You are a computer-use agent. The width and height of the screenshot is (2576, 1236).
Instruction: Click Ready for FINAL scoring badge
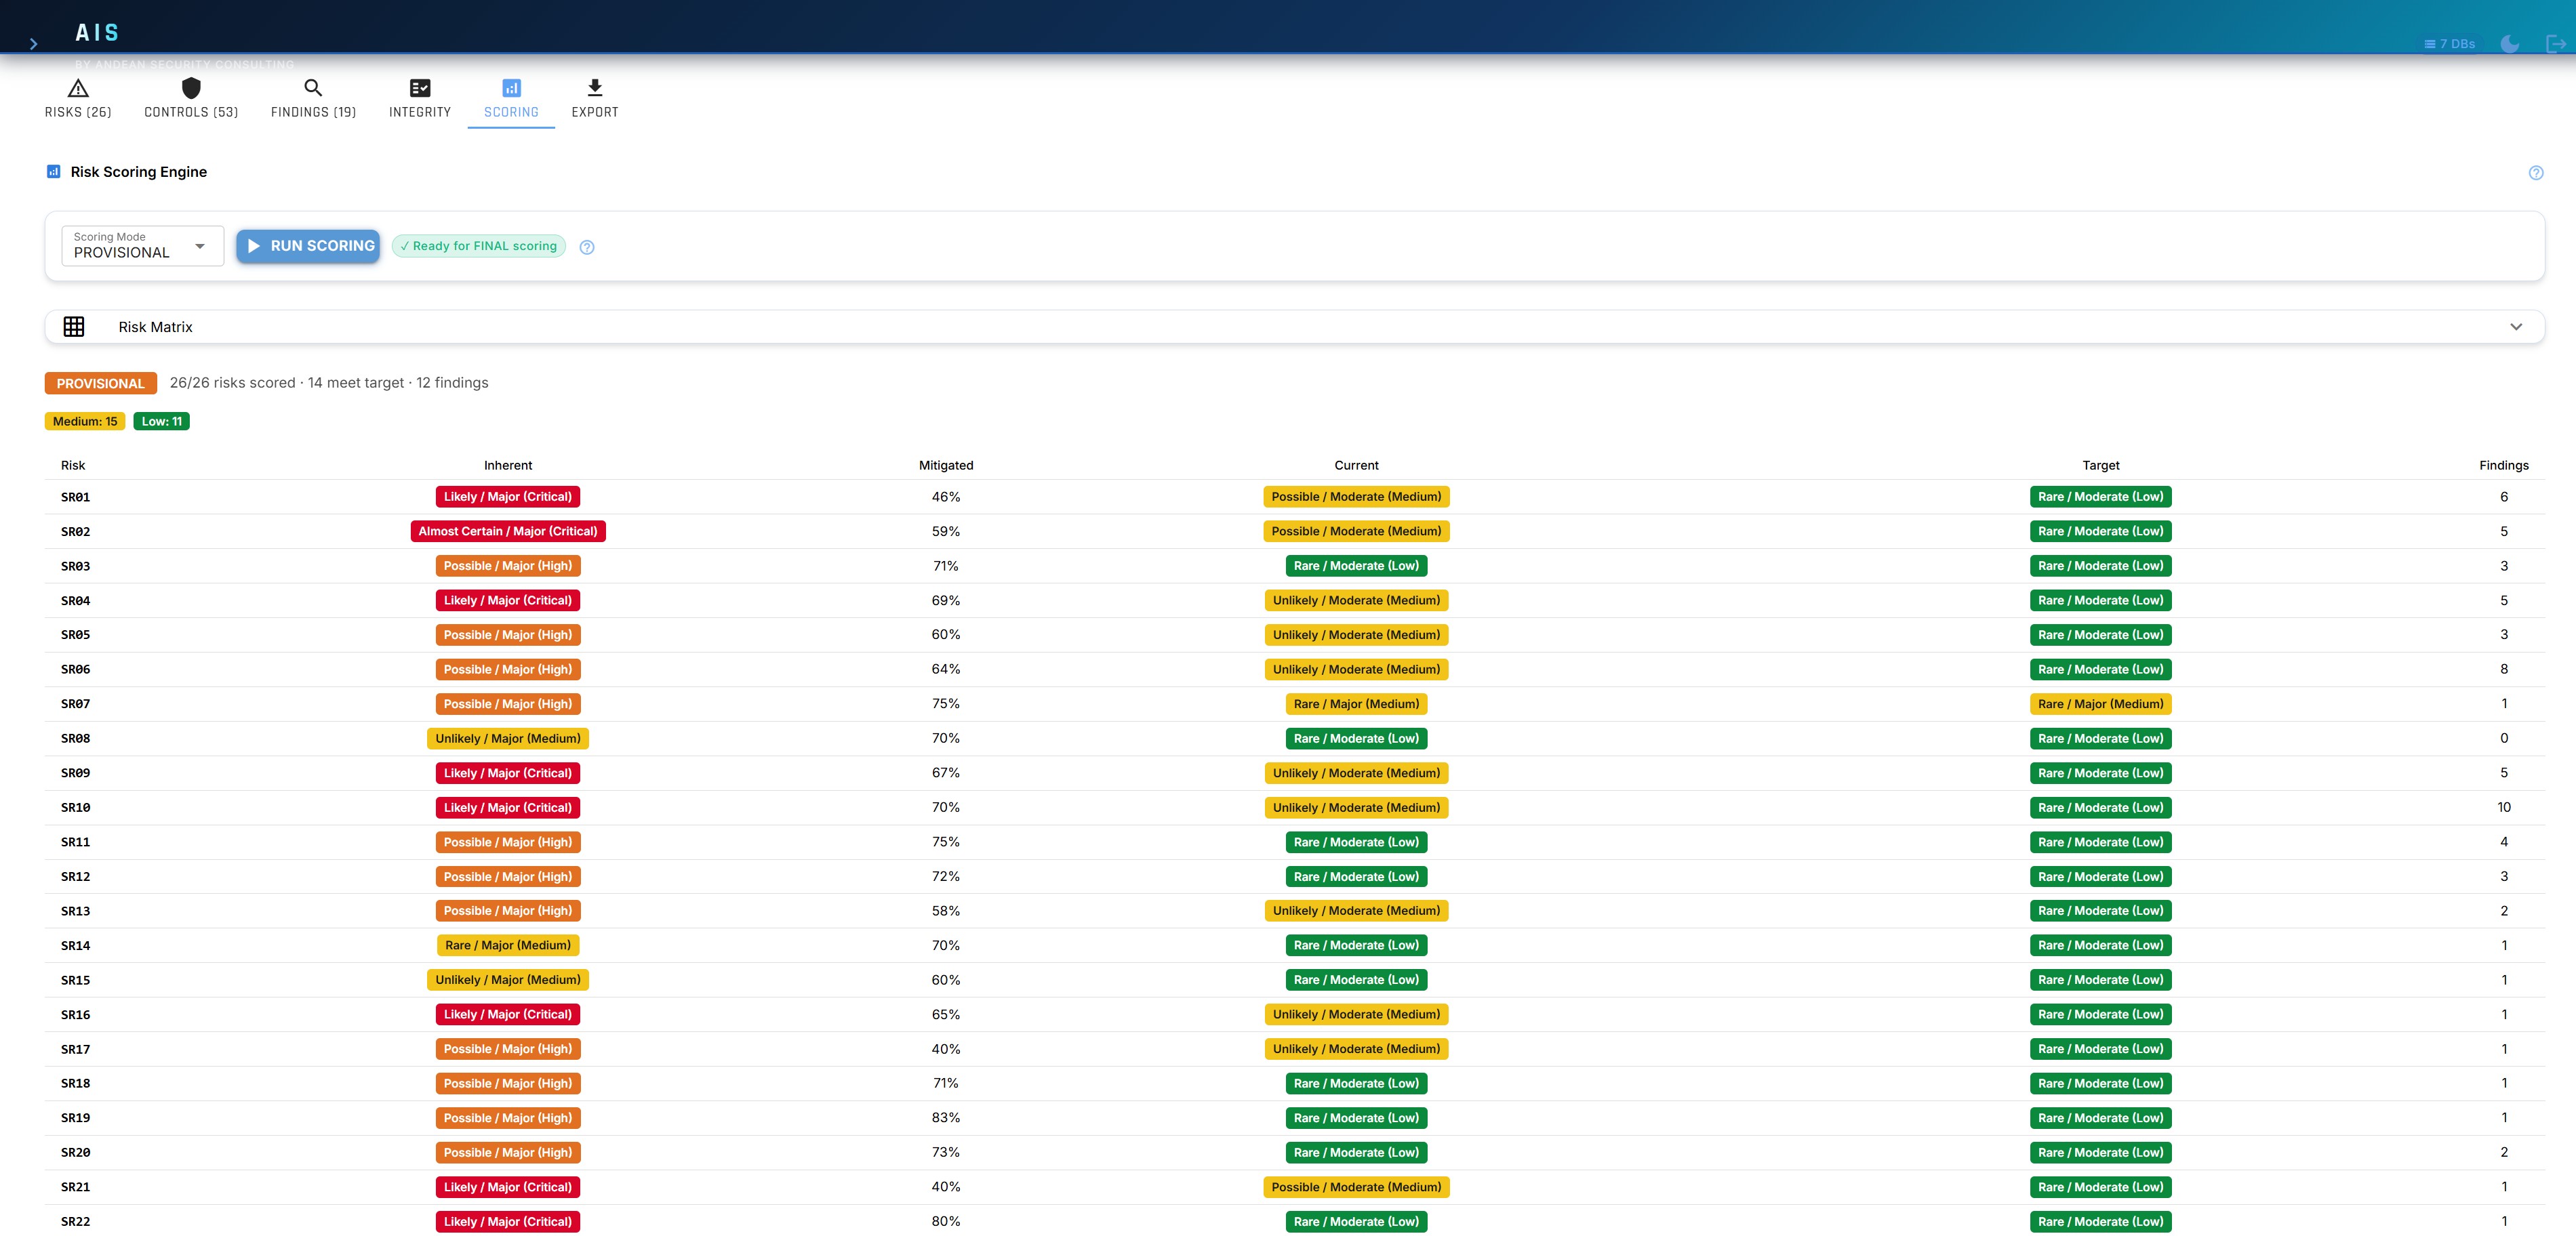coord(479,246)
